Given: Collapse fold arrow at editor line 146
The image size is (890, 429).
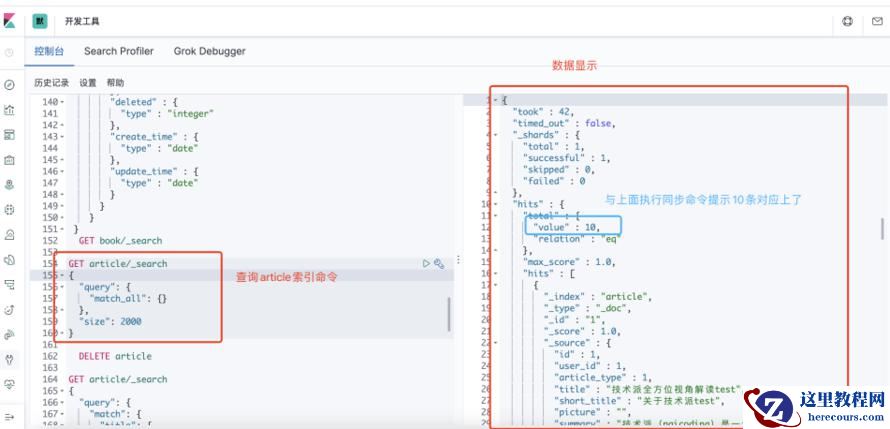Looking at the screenshot, I should (x=62, y=171).
